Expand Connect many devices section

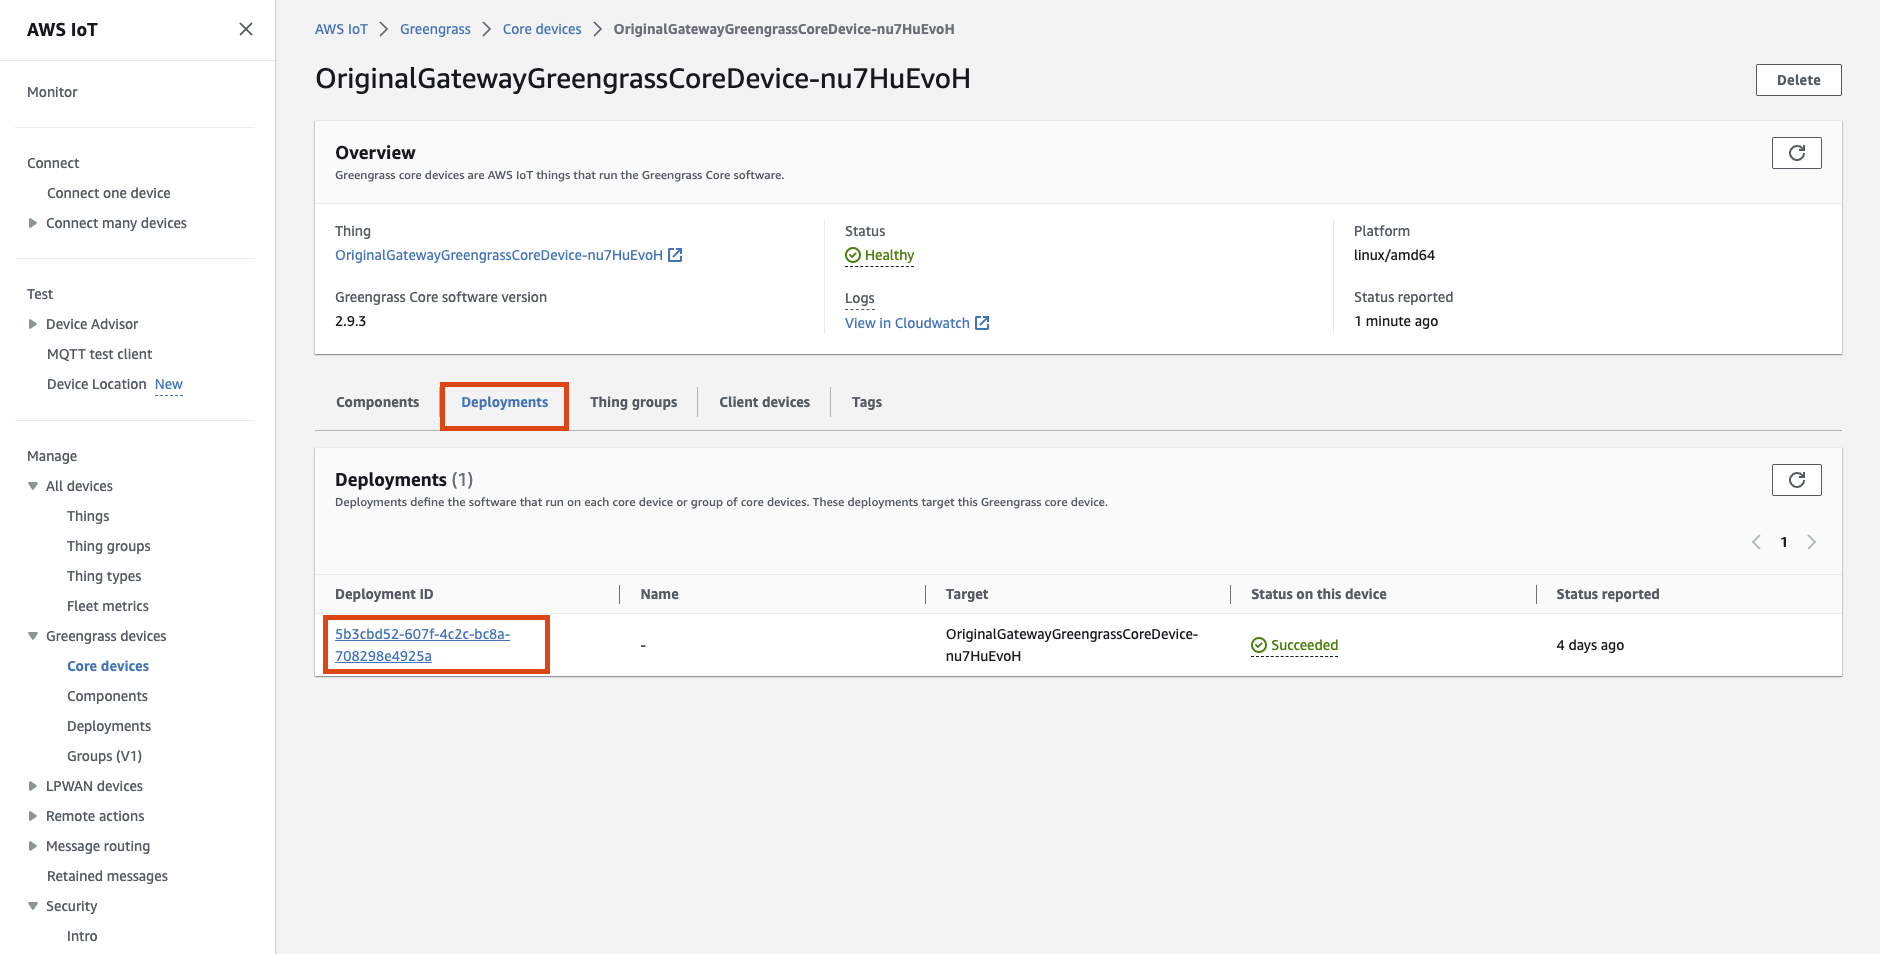(x=33, y=223)
